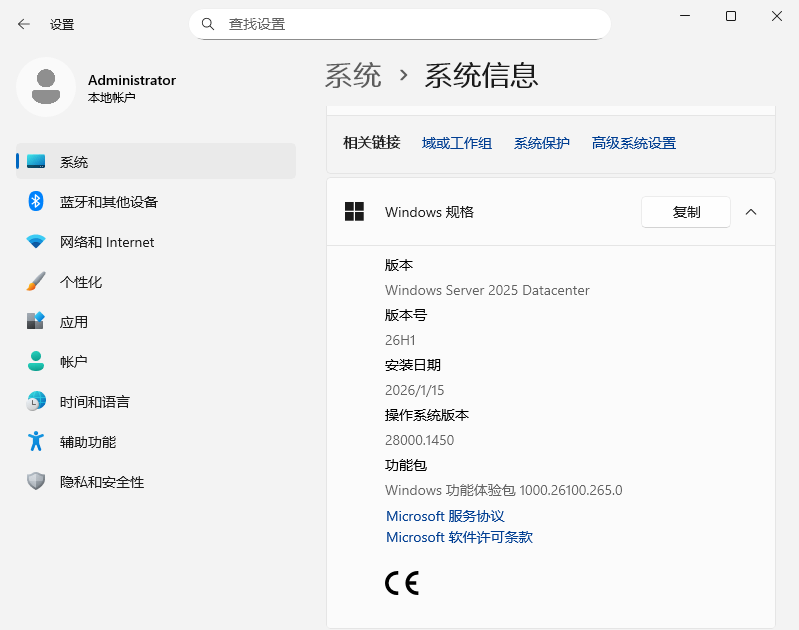This screenshot has width=799, height=630.
Task: Click the 复制 button
Action: [x=686, y=212]
